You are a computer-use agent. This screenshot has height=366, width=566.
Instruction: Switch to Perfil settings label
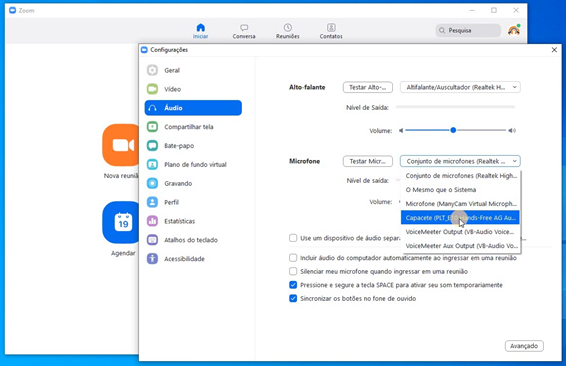coord(171,202)
